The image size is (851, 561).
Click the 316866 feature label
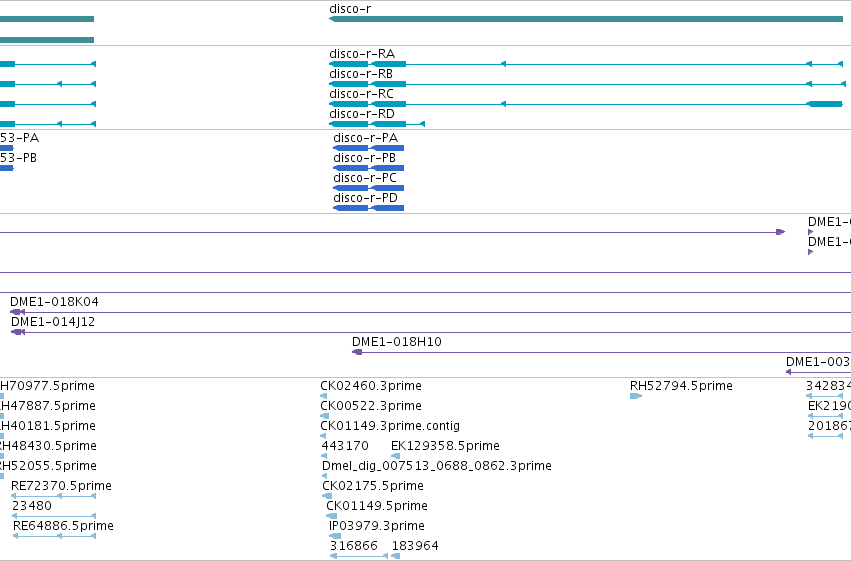pyautogui.click(x=354, y=546)
